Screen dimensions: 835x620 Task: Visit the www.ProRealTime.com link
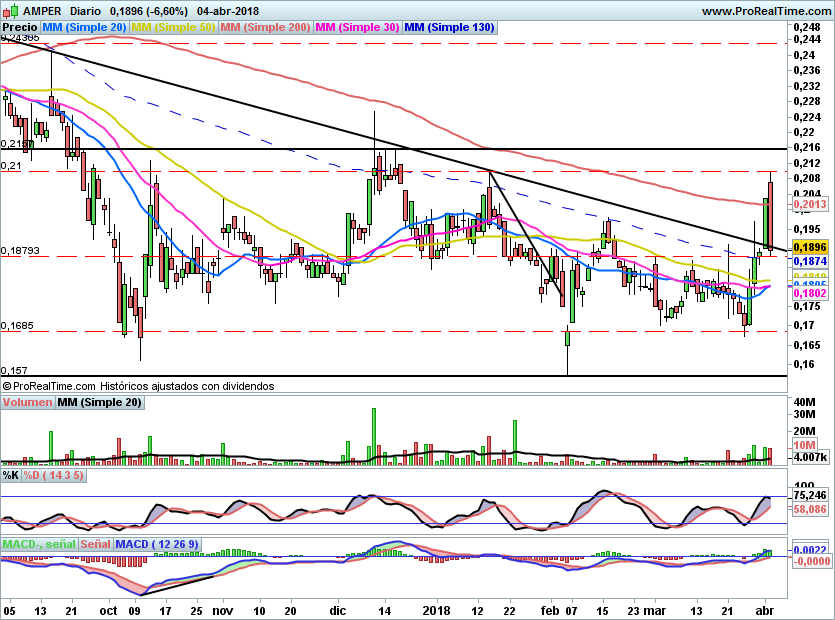point(766,11)
